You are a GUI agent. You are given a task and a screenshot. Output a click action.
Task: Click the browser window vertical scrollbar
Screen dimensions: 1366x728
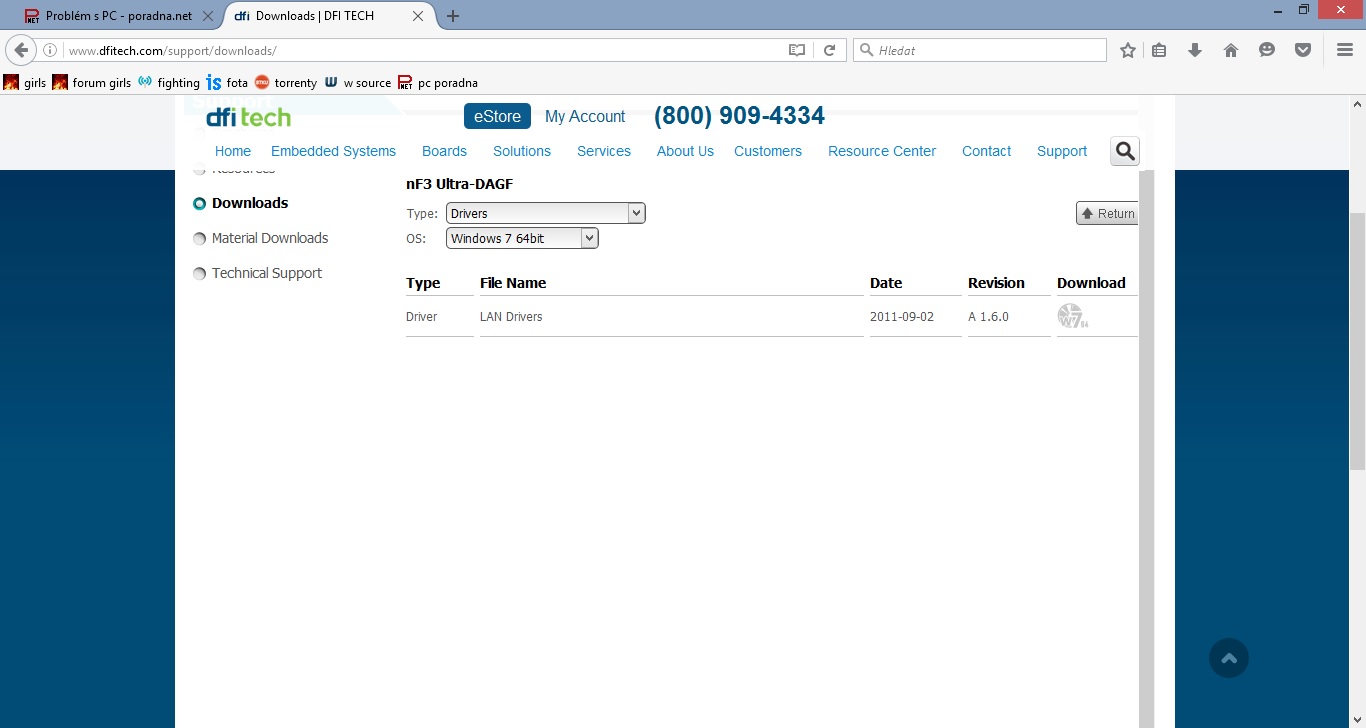tap(1357, 340)
